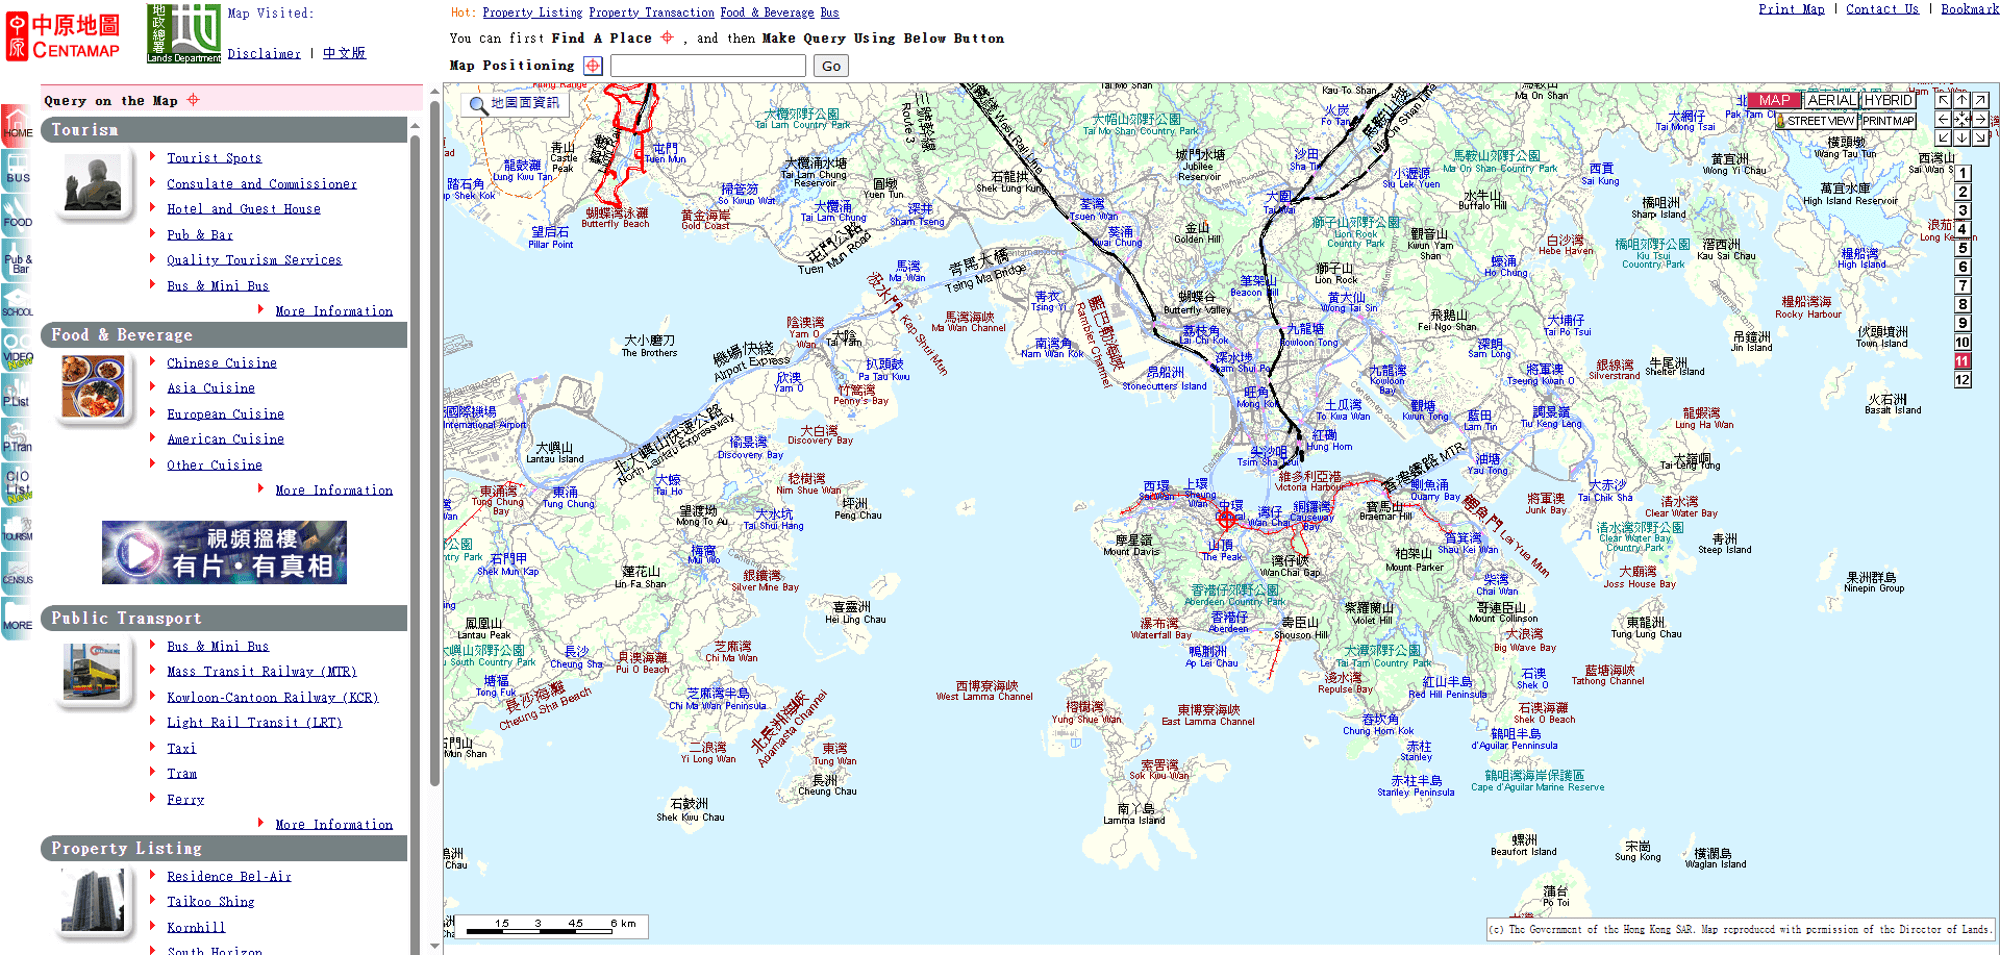Open the Property Transaction hot link
This screenshot has width=2000, height=955.
click(651, 13)
